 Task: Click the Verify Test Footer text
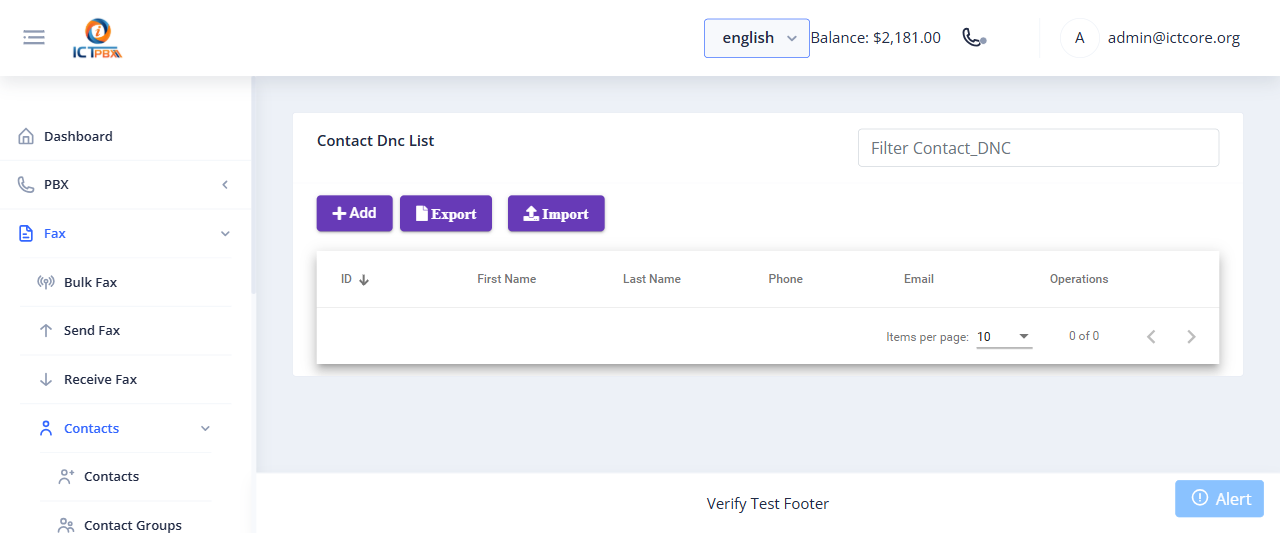tap(768, 504)
